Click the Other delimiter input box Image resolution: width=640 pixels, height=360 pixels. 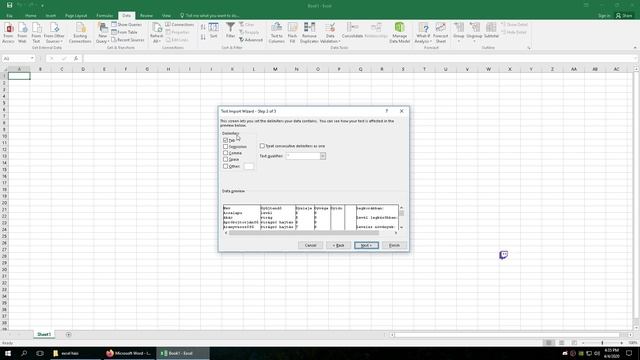tap(249, 166)
